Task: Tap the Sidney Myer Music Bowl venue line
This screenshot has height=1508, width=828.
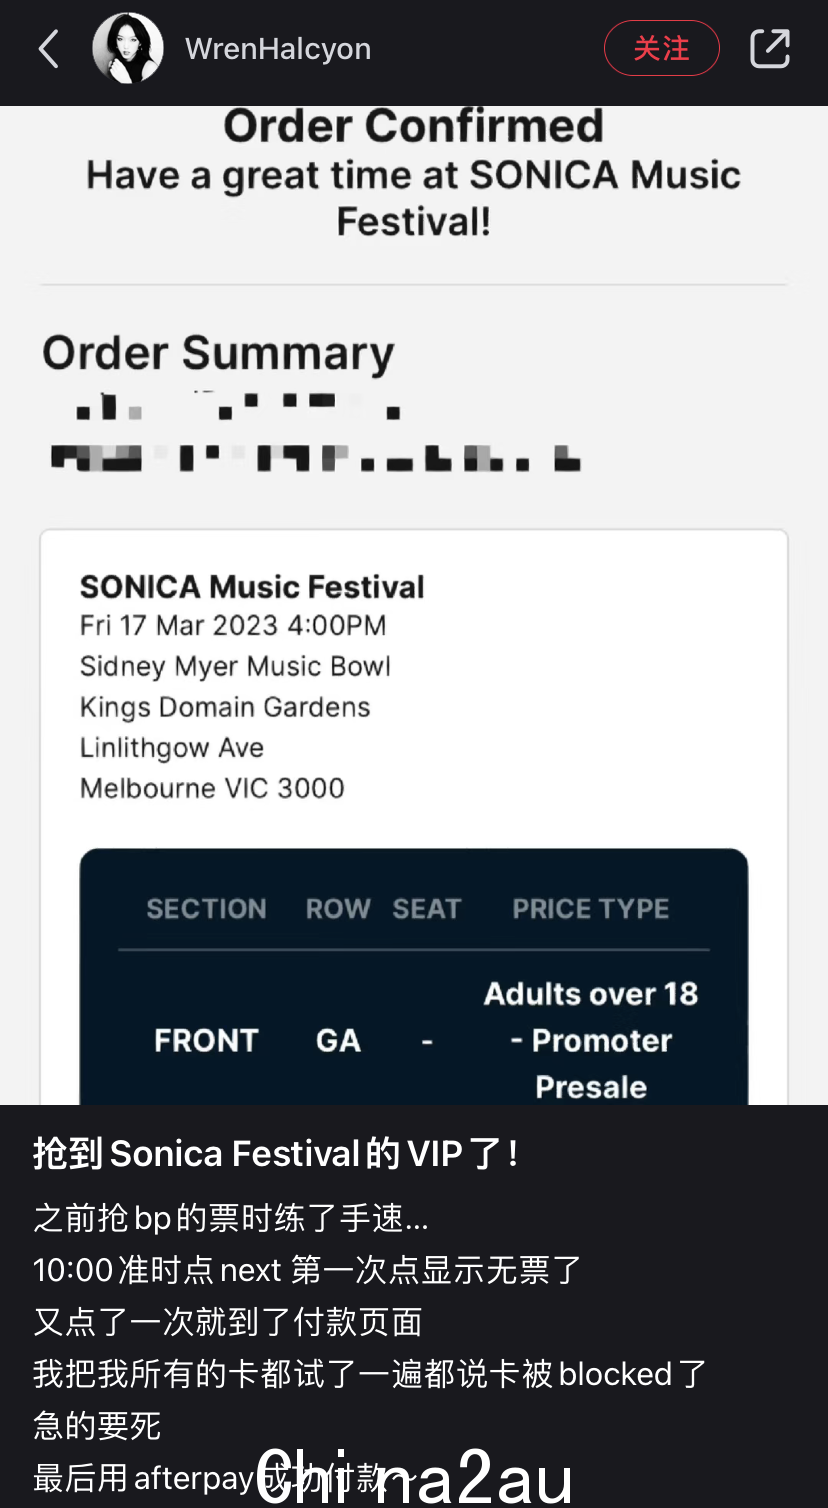Action: (x=235, y=667)
